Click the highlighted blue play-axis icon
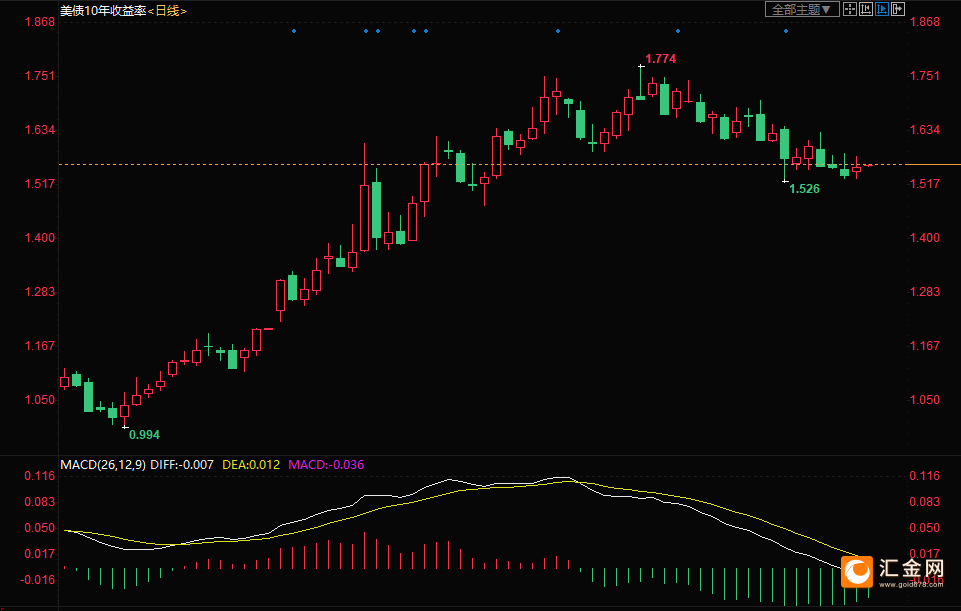This screenshot has width=961, height=611. click(882, 9)
